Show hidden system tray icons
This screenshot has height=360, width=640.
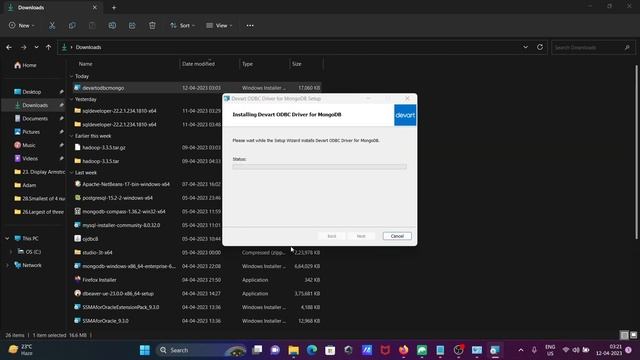(x=520, y=350)
